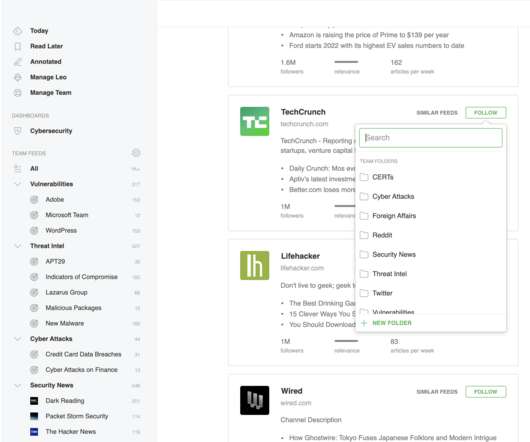
Task: Collapse the Cyber Attacks feed folder
Action: (x=18, y=339)
